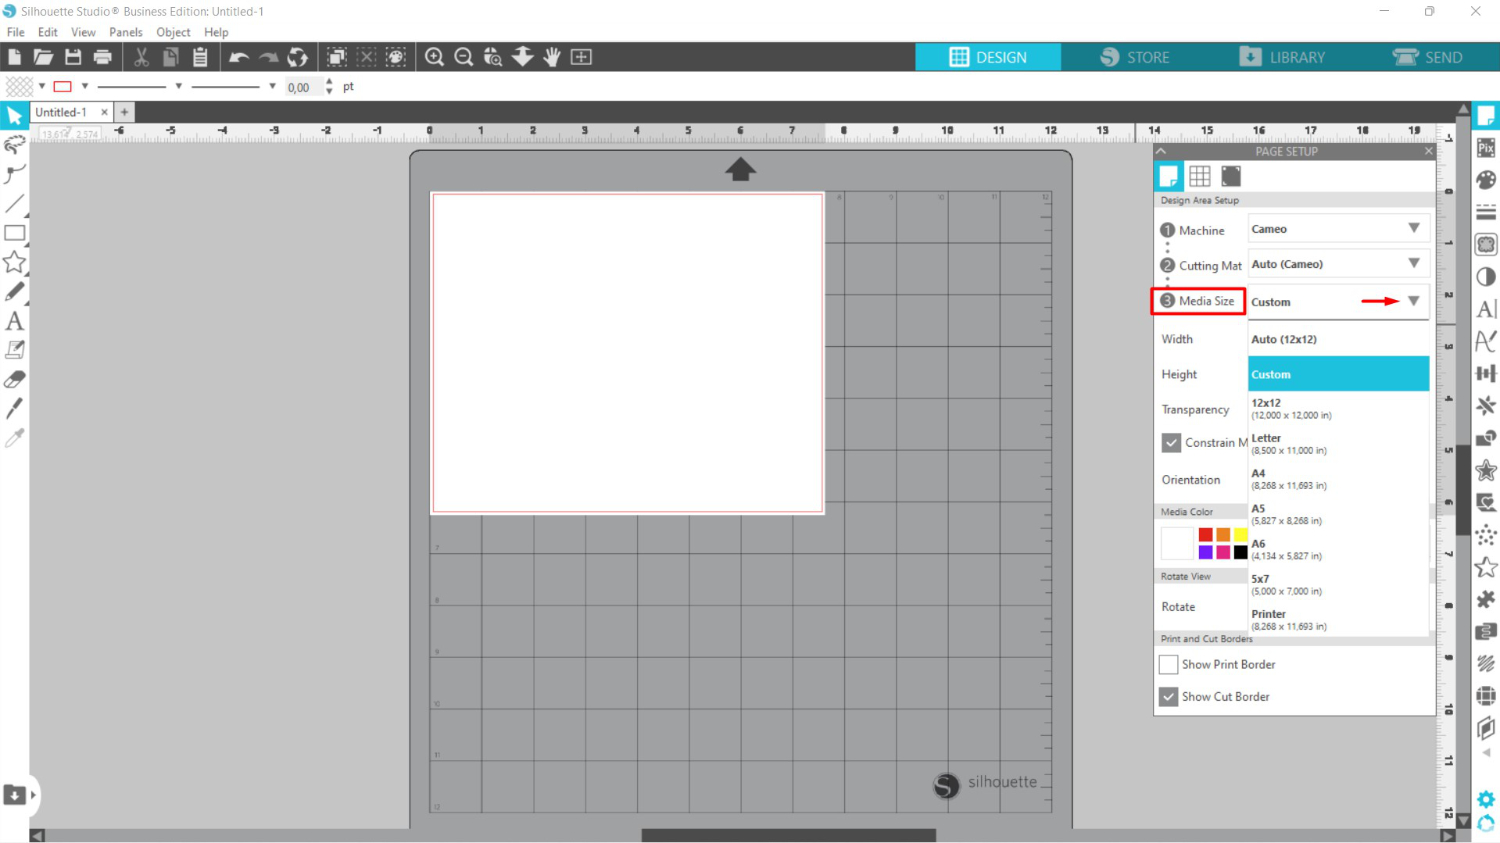This screenshot has width=1500, height=843.
Task: Open the Fill color palette panel
Action: pyautogui.click(x=1486, y=180)
